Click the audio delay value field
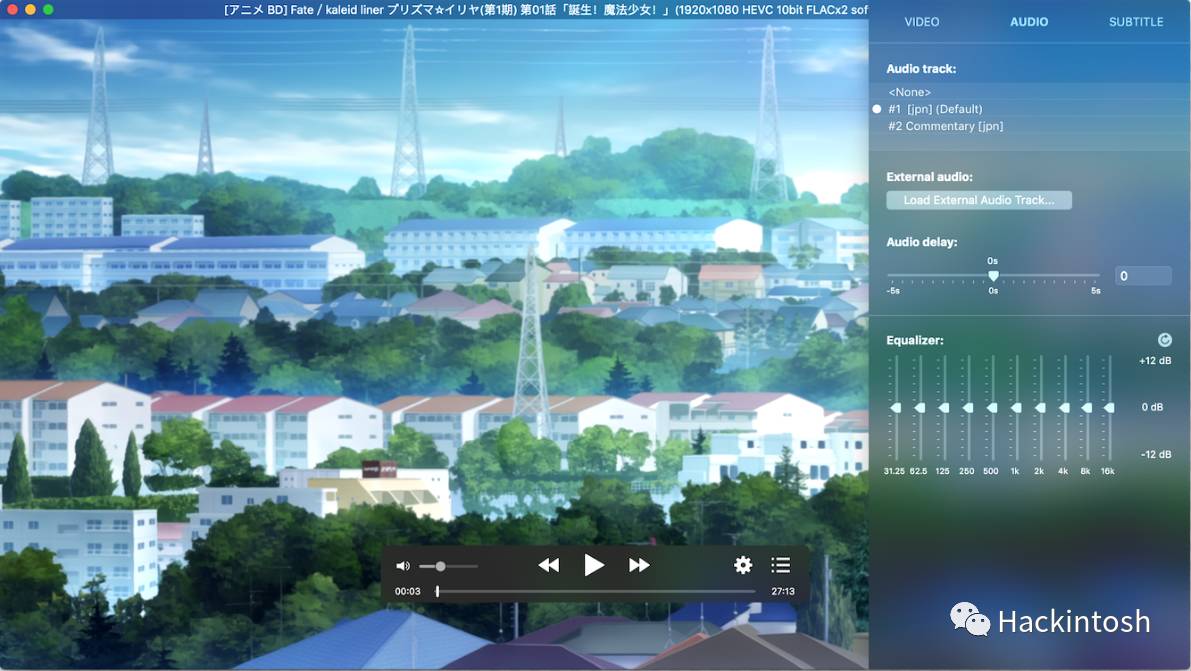The width and height of the screenshot is (1191, 671). pos(1144,275)
